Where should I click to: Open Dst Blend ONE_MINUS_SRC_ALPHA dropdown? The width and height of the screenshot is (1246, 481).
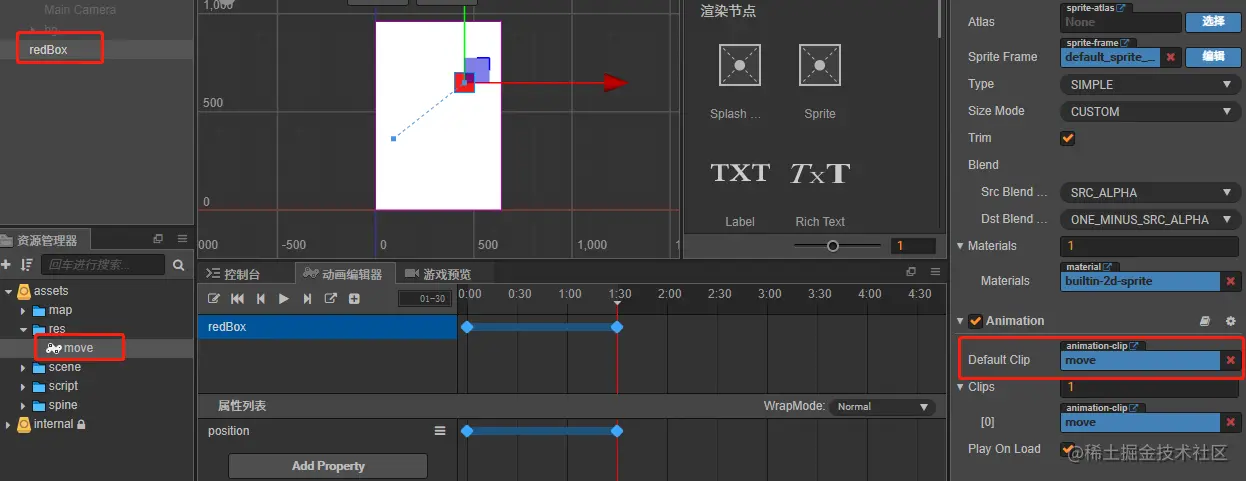click(1149, 220)
